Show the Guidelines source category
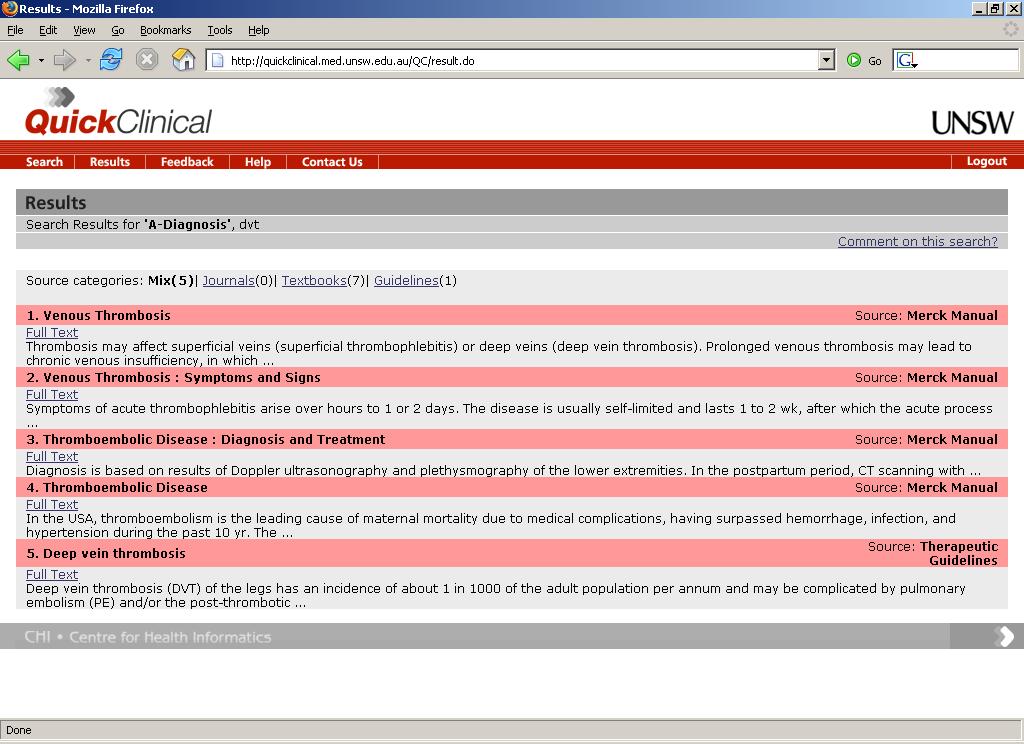The height and width of the screenshot is (744, 1024). pos(406,281)
